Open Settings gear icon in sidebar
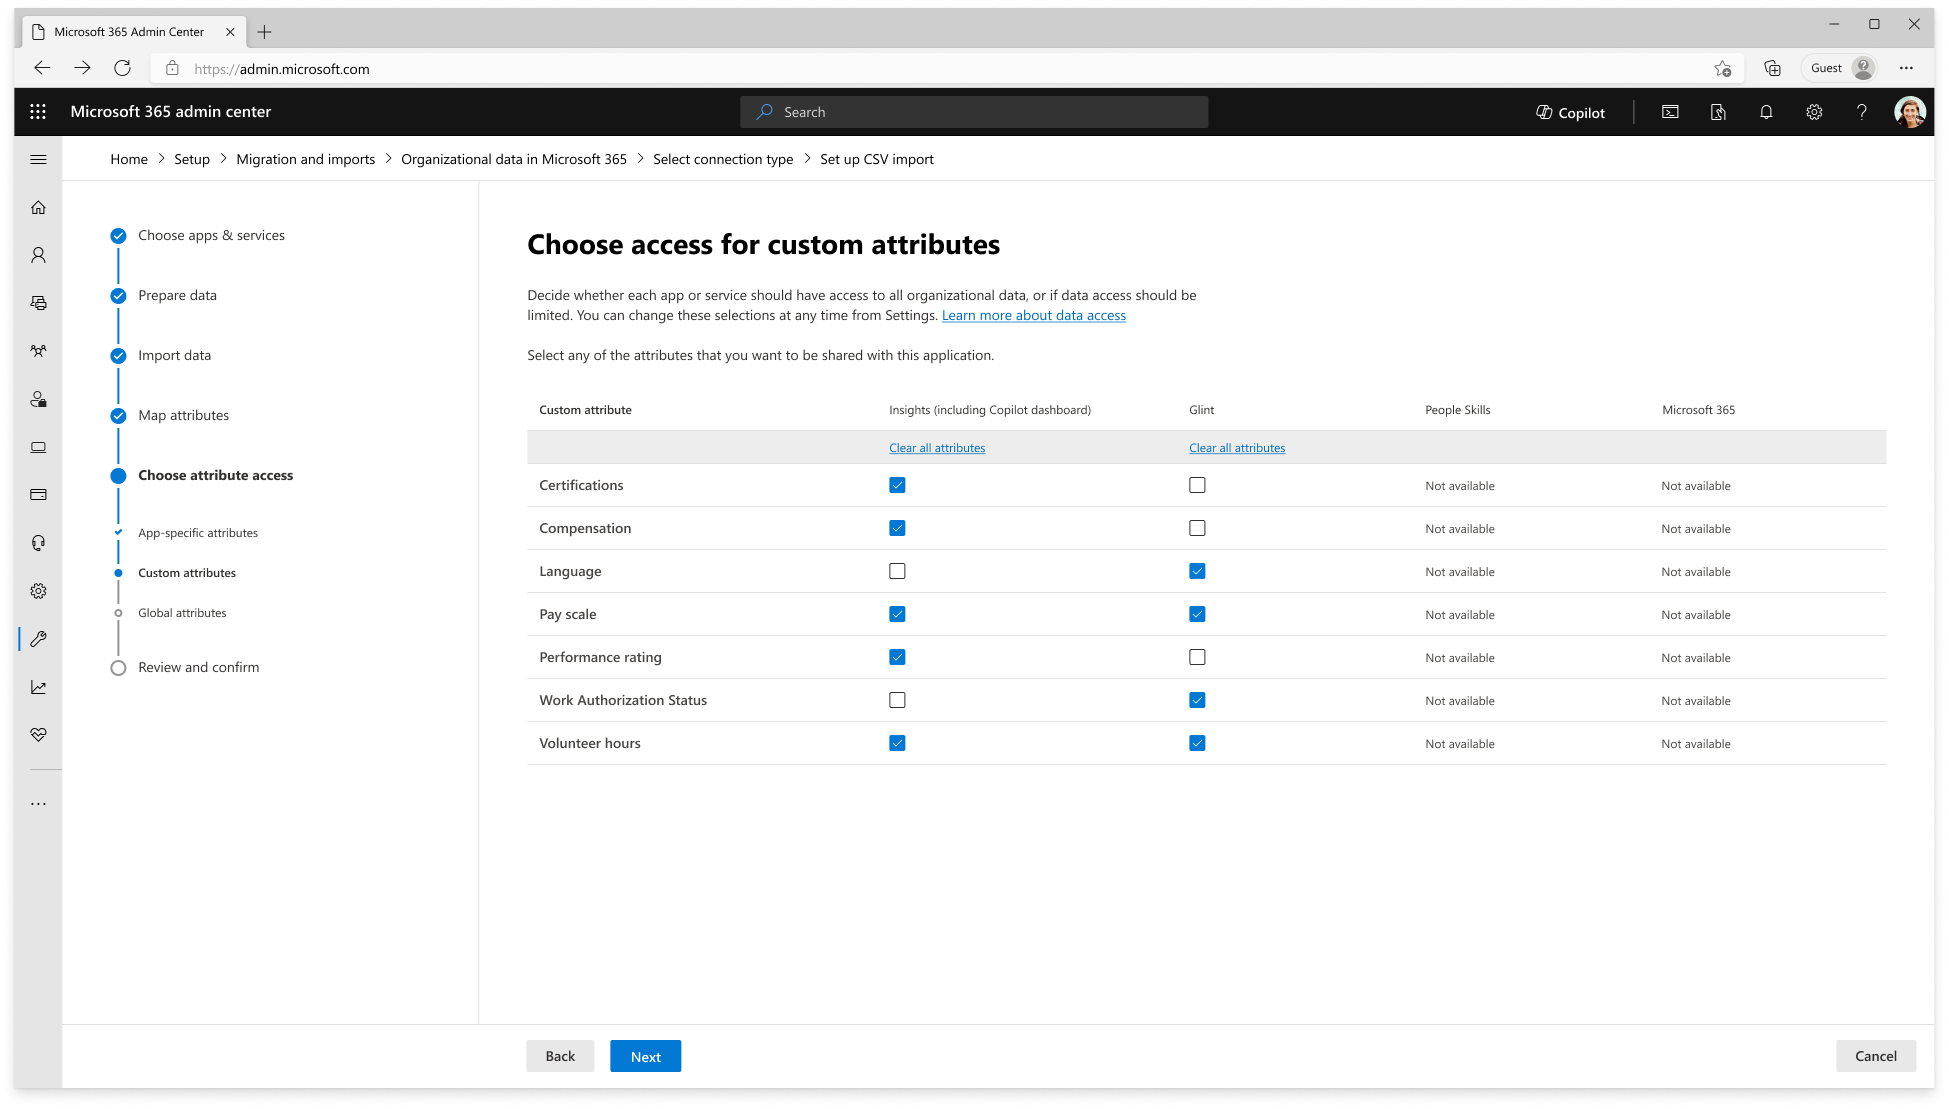 click(38, 591)
